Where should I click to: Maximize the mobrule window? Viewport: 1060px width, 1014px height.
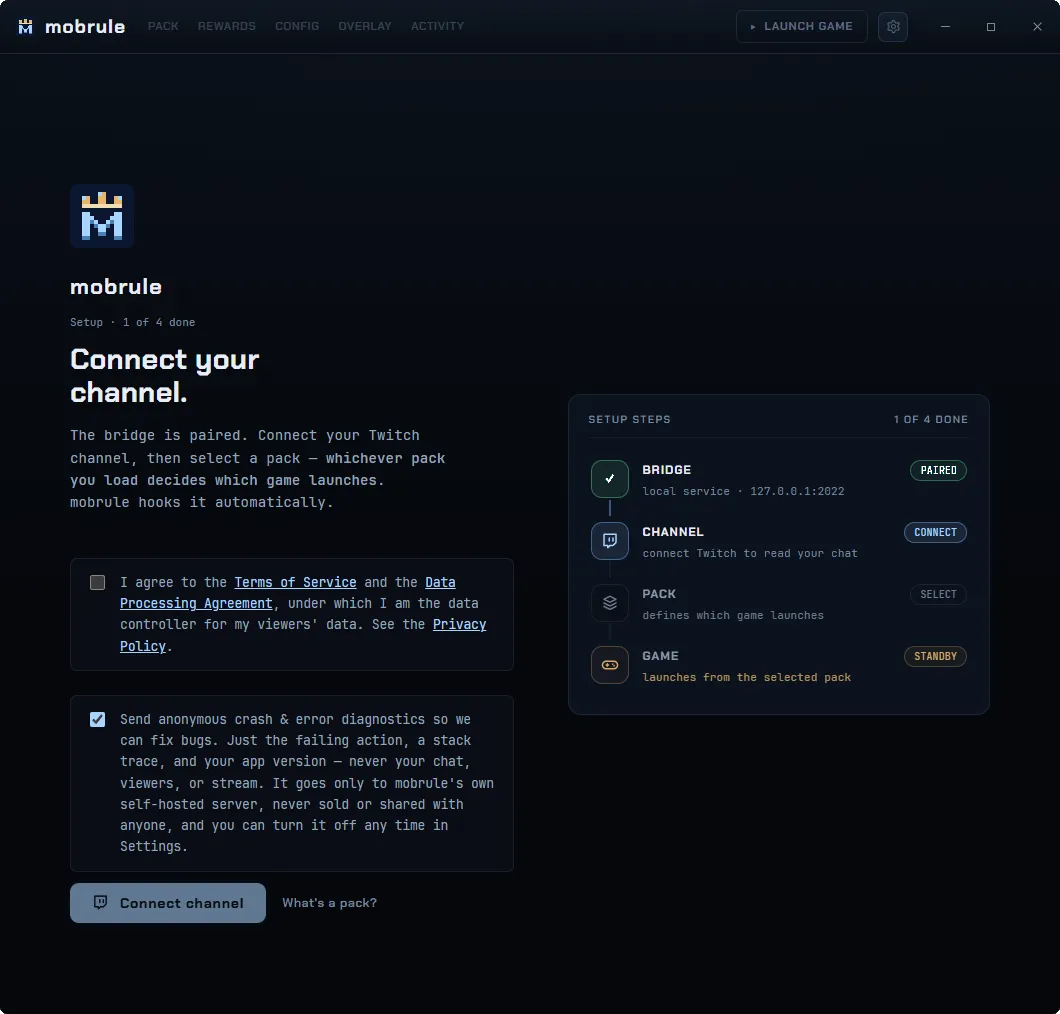pyautogui.click(x=991, y=26)
